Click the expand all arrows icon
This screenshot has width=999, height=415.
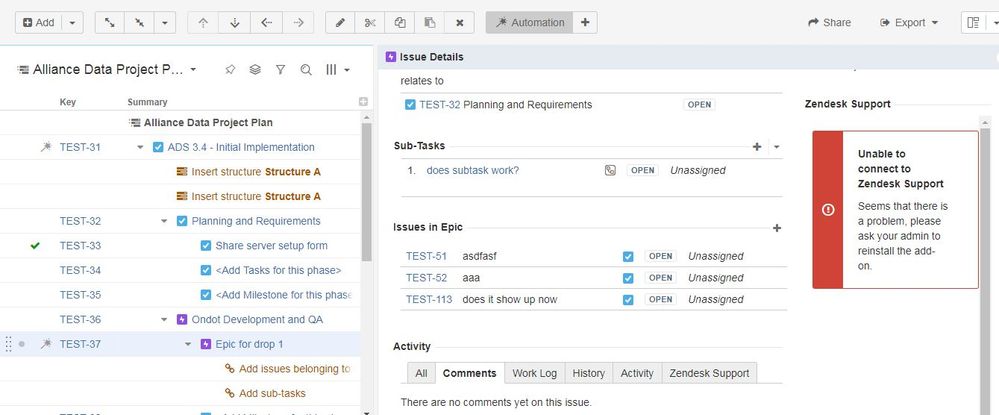click(110, 22)
